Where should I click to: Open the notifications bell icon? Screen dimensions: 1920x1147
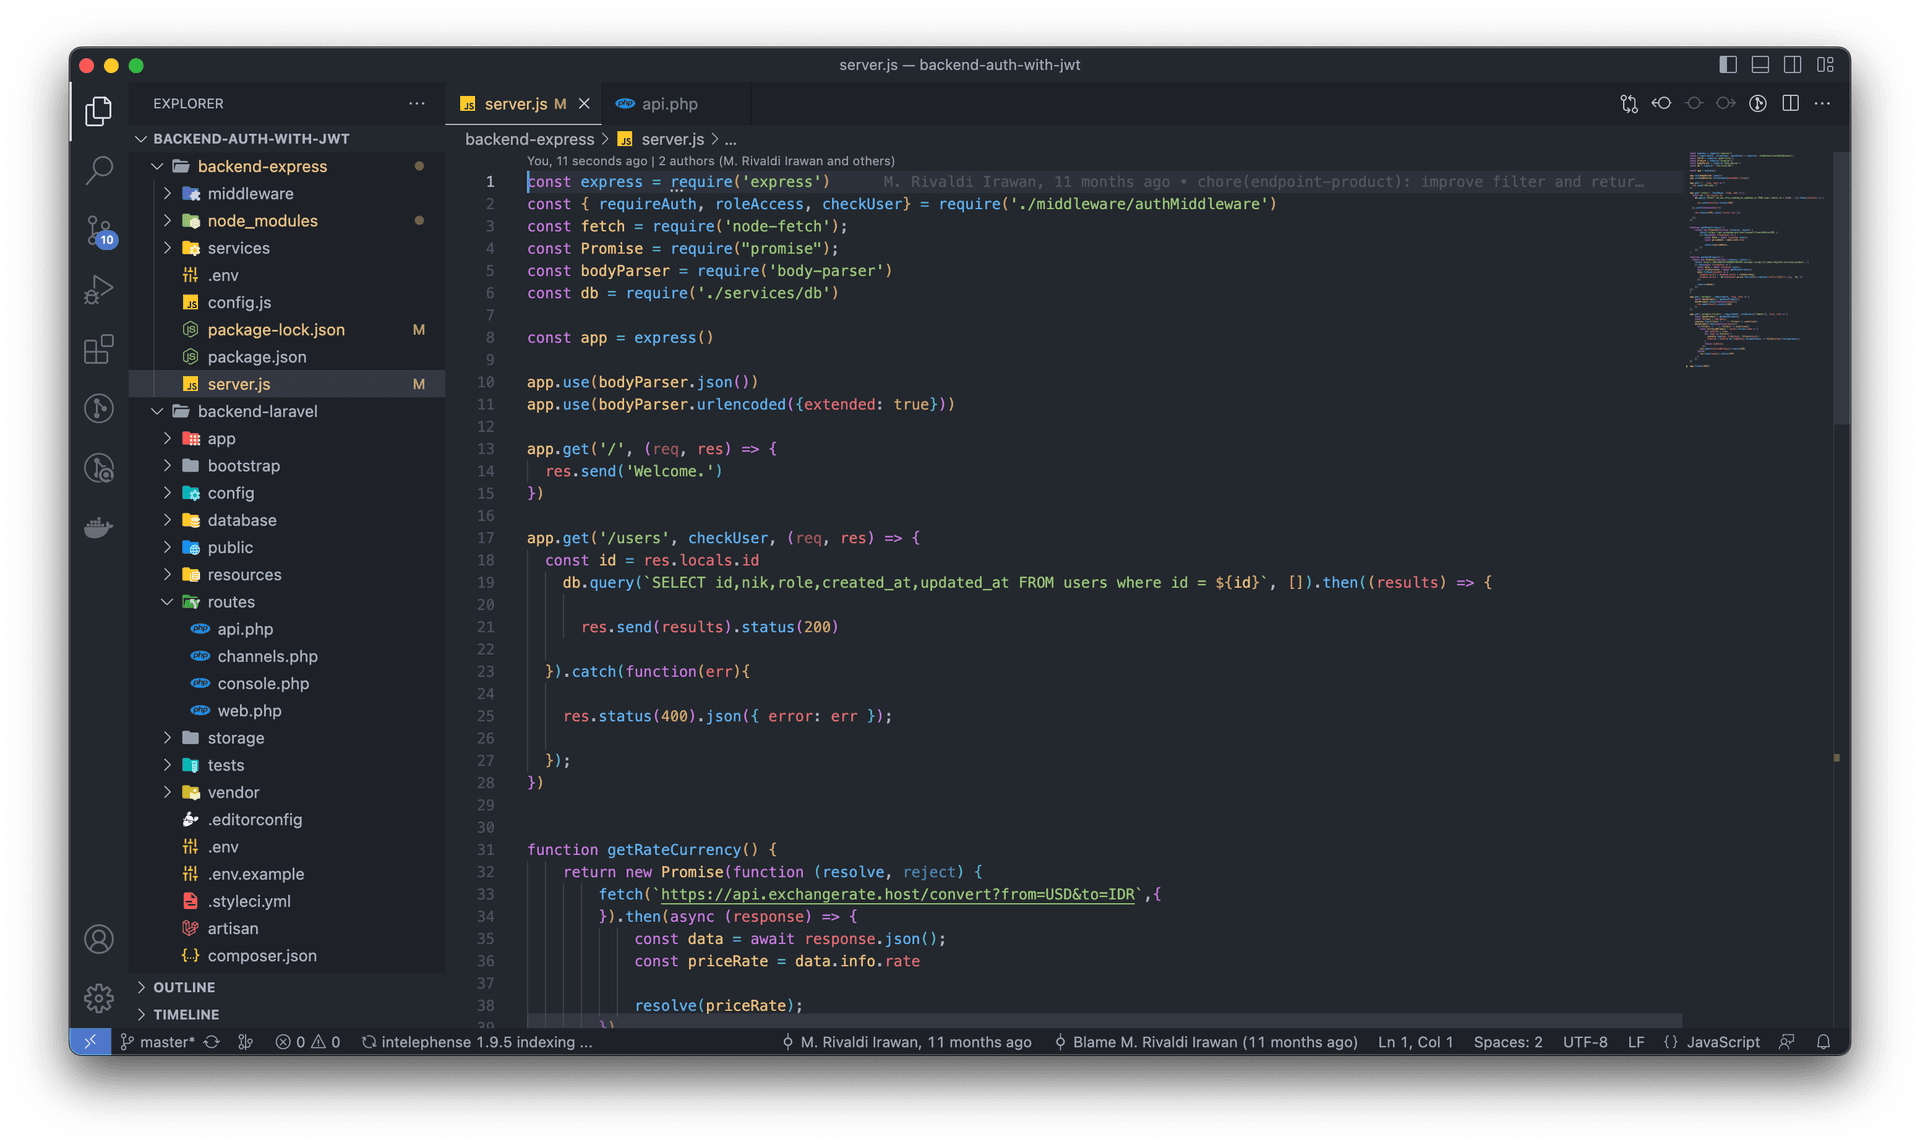tap(1823, 1042)
